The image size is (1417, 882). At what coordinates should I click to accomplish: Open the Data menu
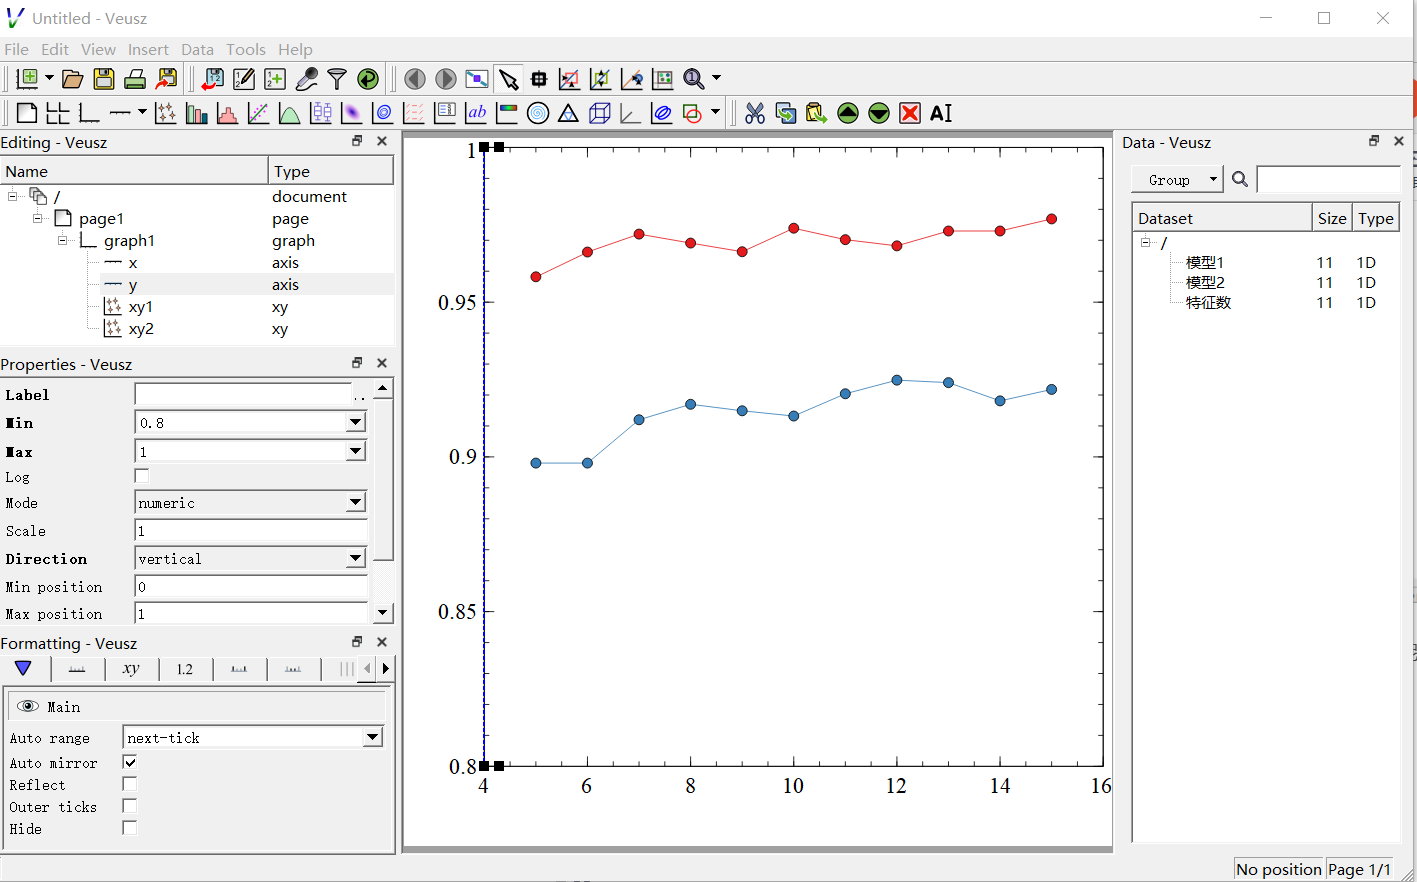point(197,49)
